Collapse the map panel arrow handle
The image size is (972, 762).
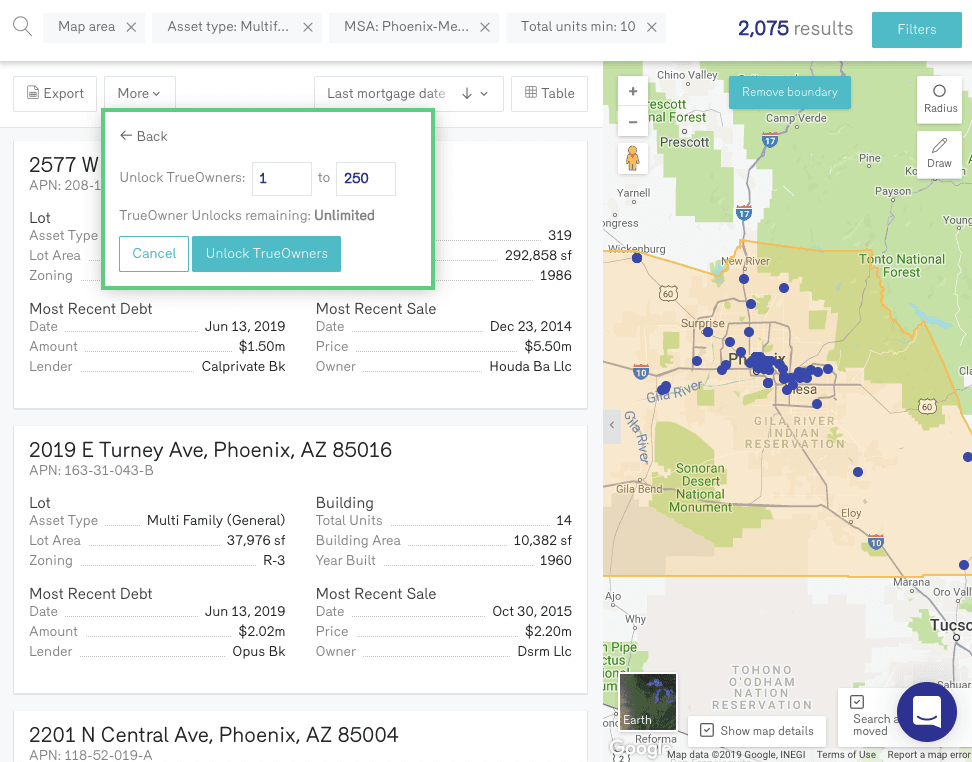[x=611, y=425]
